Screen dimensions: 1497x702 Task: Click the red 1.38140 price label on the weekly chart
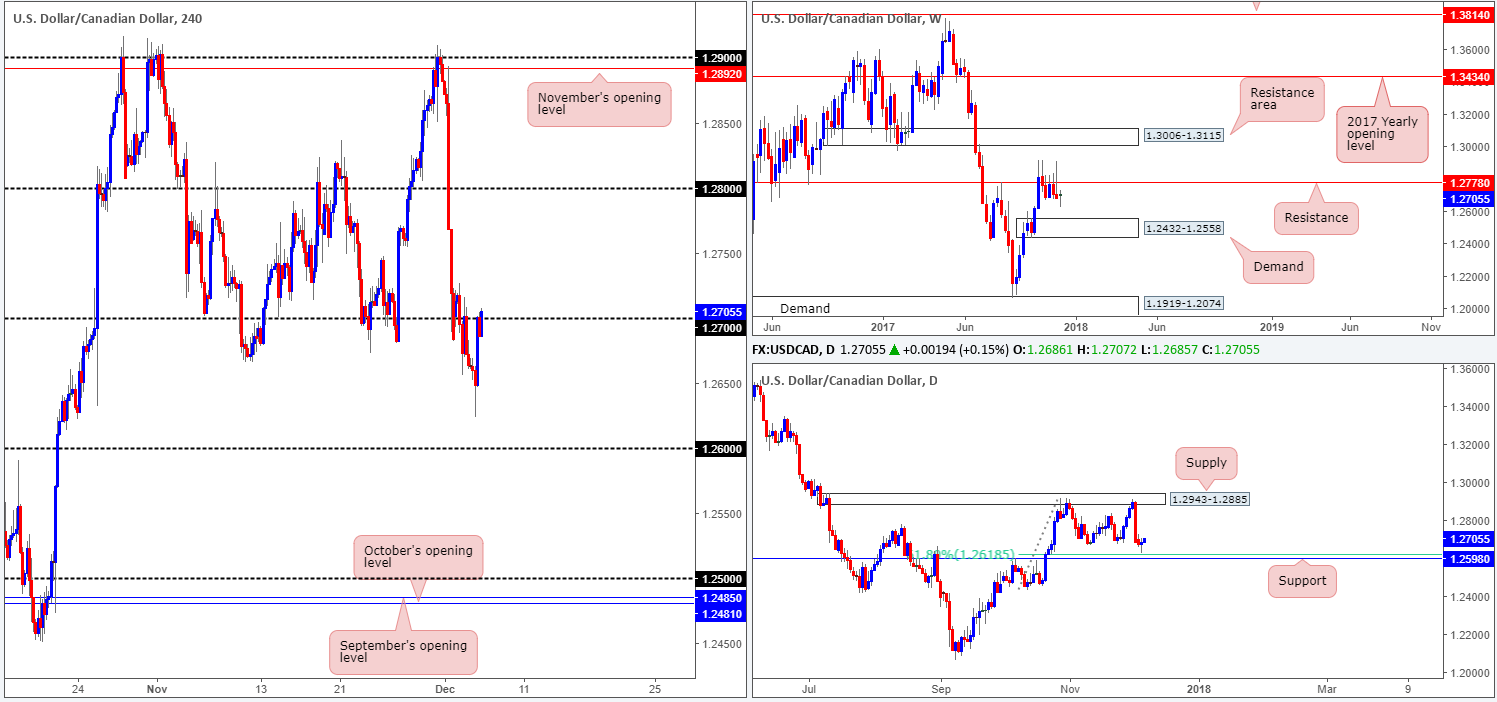(x=1468, y=15)
